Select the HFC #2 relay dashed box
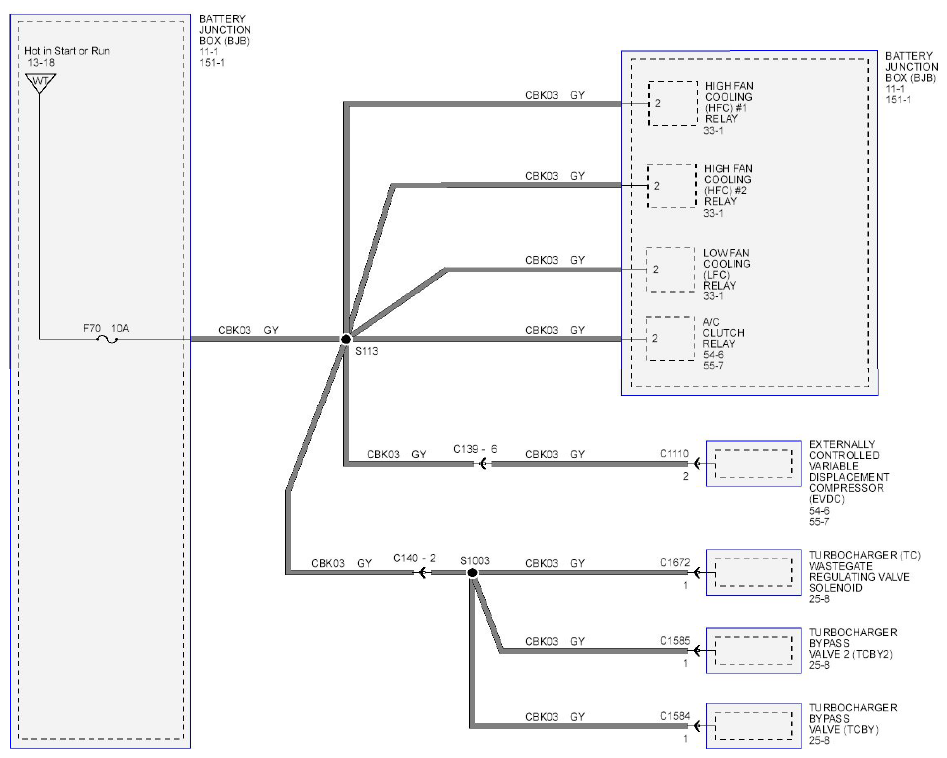This screenshot has height=758, width=947. (x=672, y=186)
